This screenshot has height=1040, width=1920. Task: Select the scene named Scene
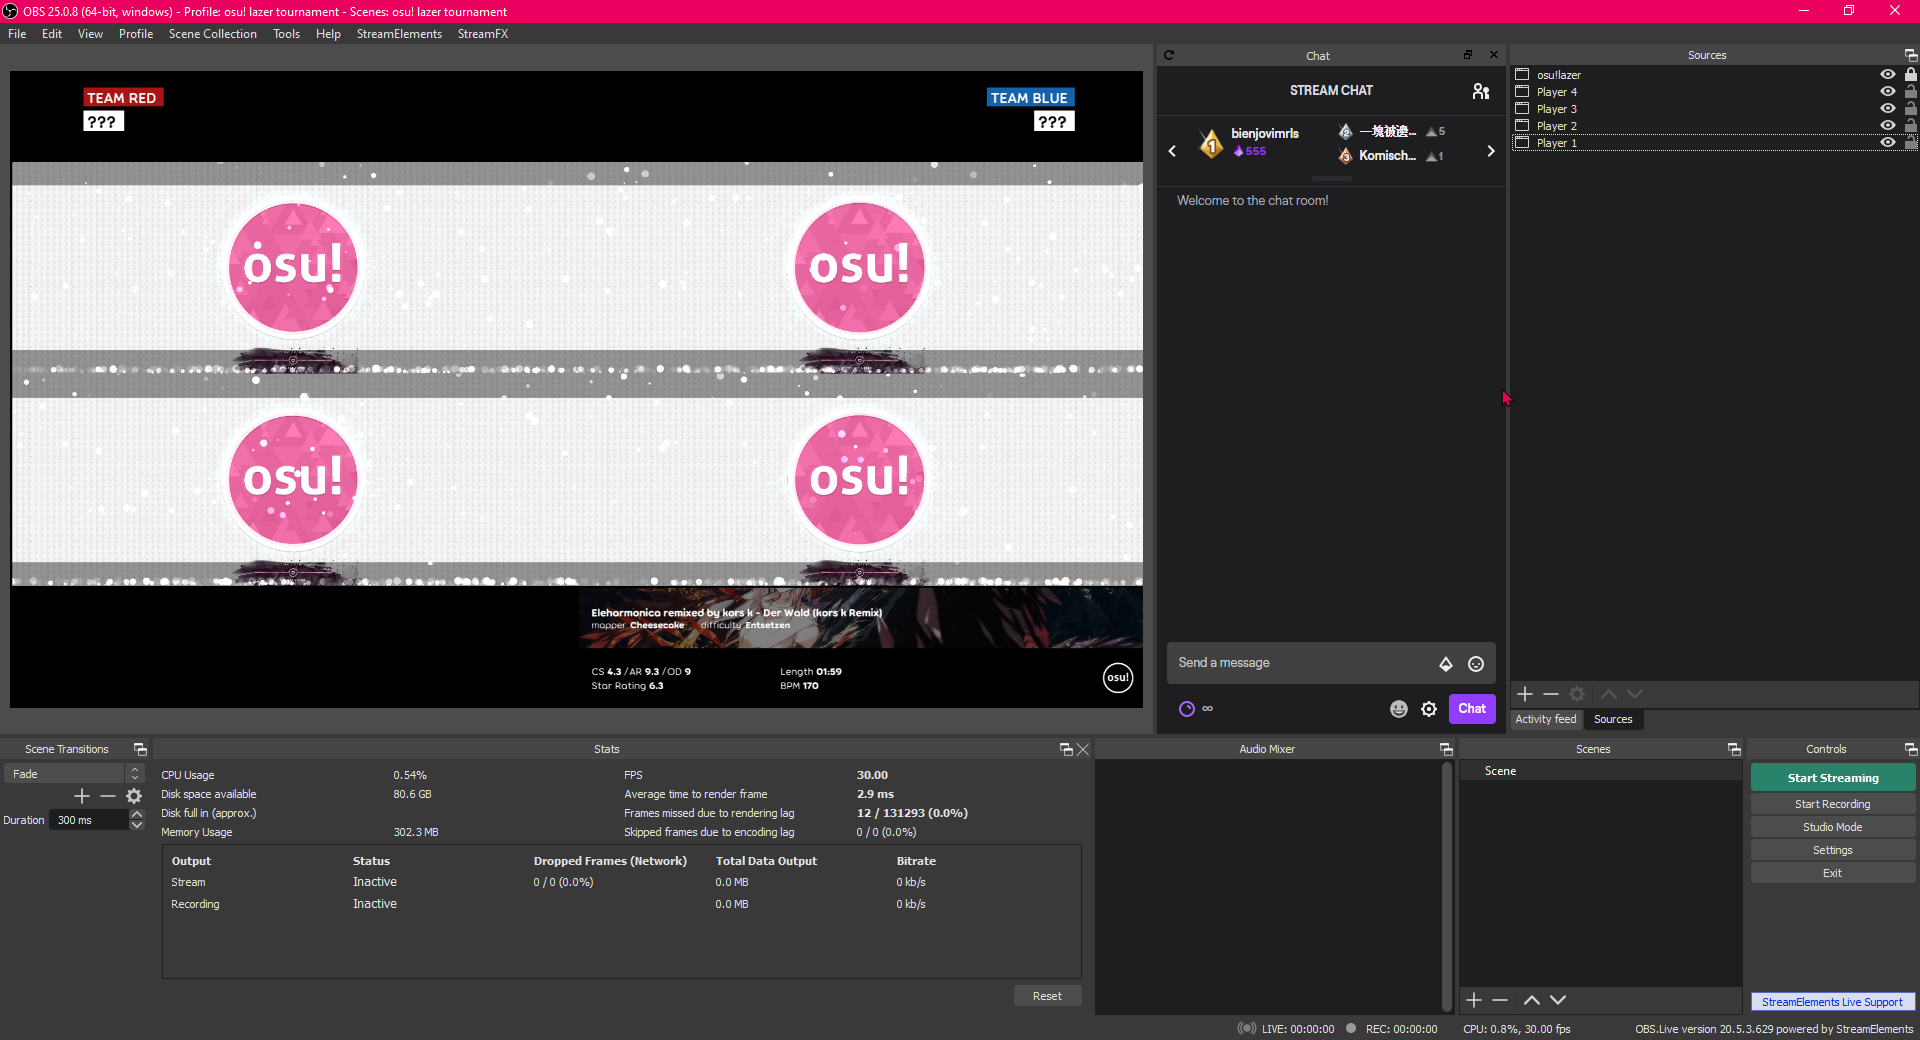pyautogui.click(x=1600, y=772)
